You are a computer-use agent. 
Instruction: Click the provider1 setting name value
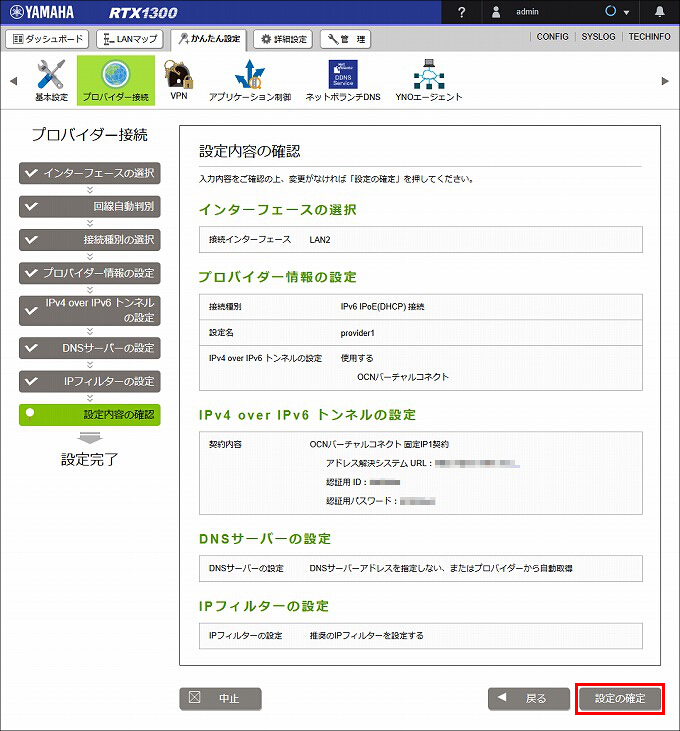pos(357,333)
